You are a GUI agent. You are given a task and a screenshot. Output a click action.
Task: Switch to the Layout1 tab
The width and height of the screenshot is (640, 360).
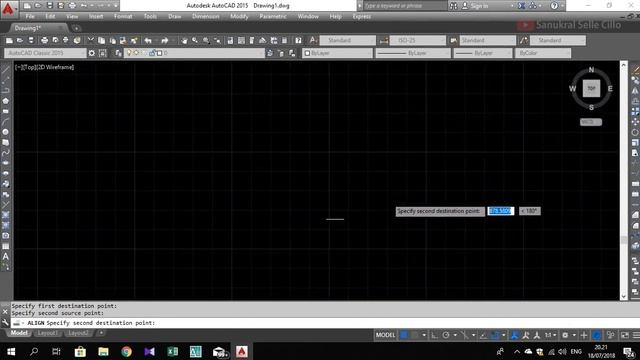coord(47,333)
